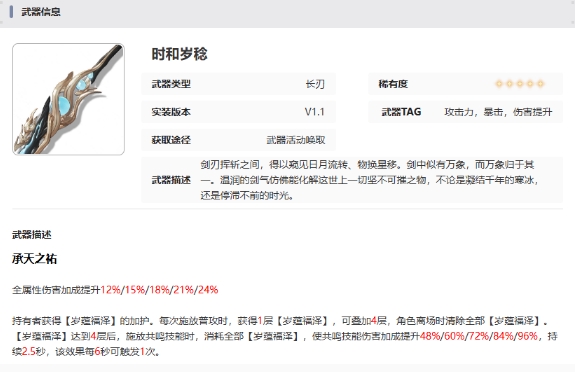Click the weapon name 时和岁稔
The width and height of the screenshot is (575, 372).
(x=179, y=54)
